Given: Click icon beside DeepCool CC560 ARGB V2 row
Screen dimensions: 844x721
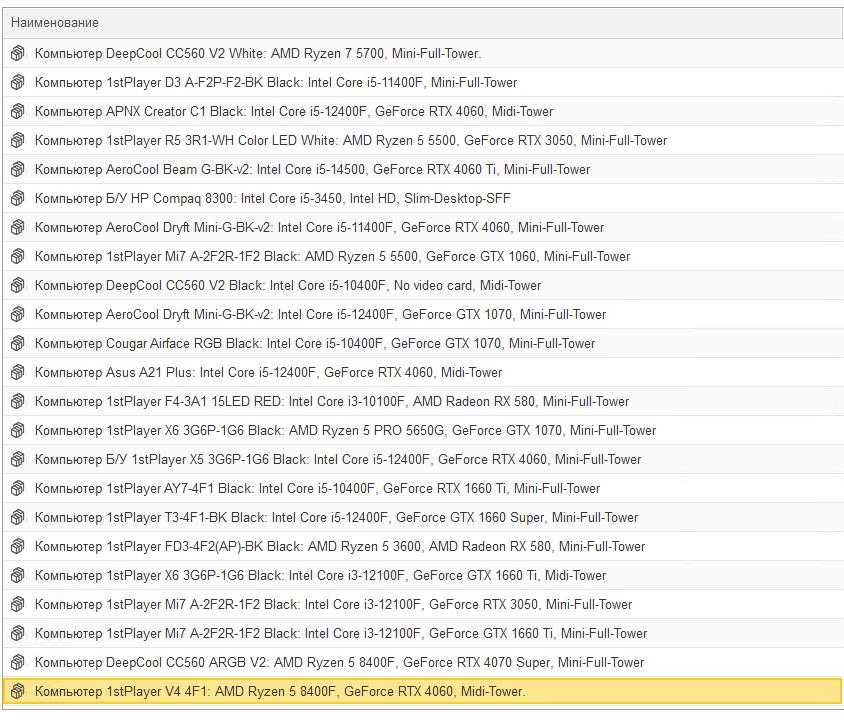Looking at the screenshot, I should (x=18, y=663).
